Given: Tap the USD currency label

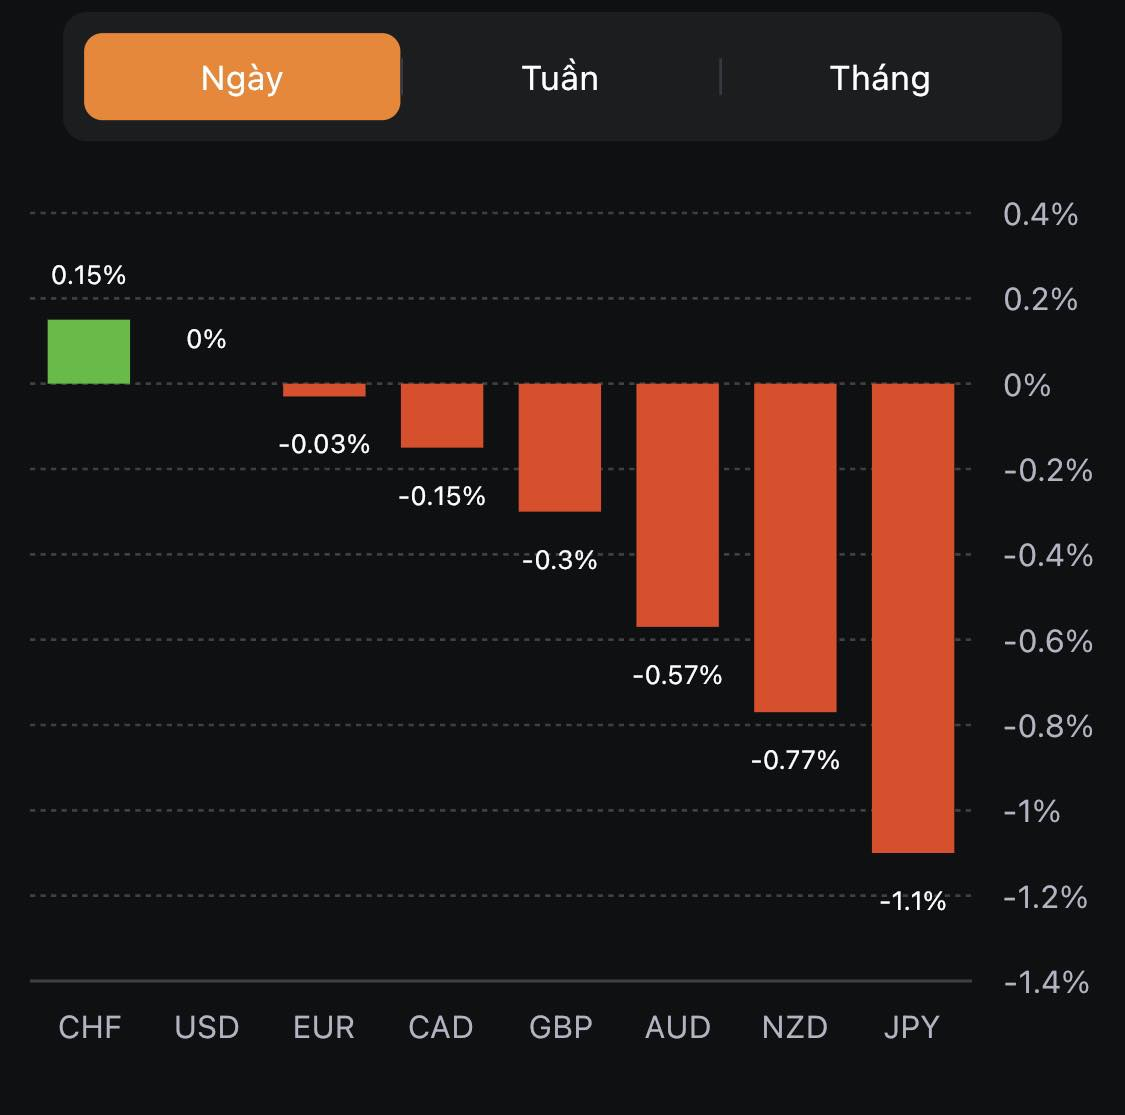Looking at the screenshot, I should point(207,1027).
